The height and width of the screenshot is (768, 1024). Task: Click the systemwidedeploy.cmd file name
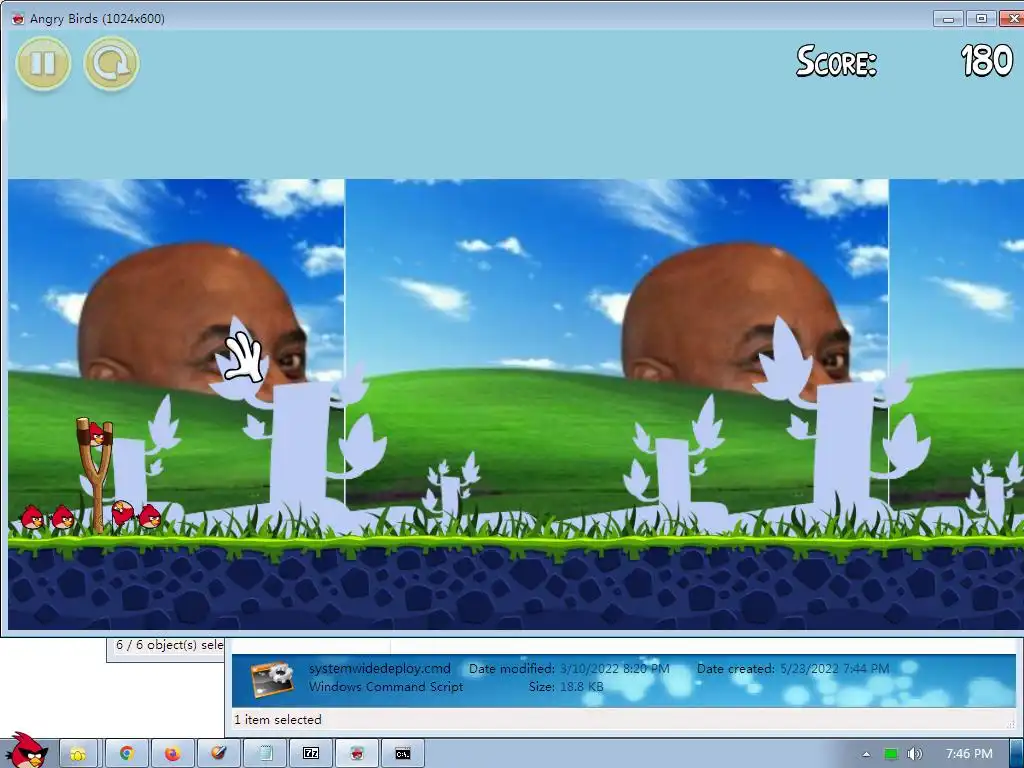[379, 668]
